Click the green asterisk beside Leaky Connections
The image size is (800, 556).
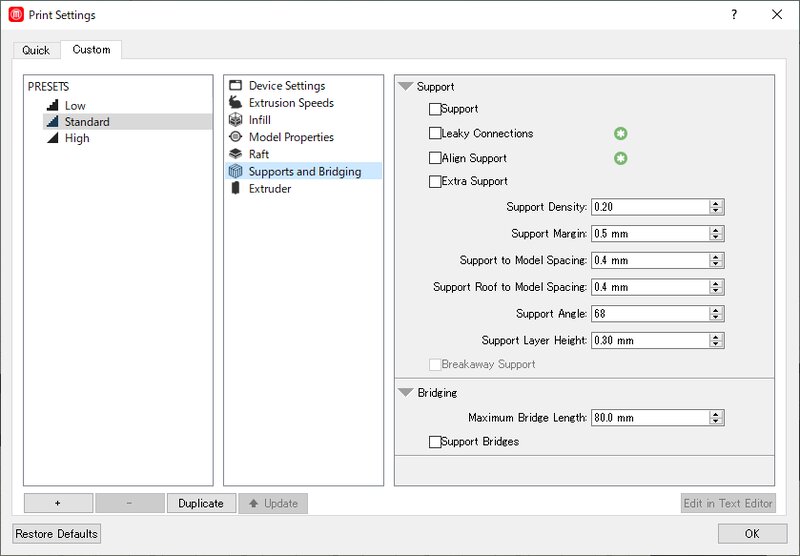point(620,134)
